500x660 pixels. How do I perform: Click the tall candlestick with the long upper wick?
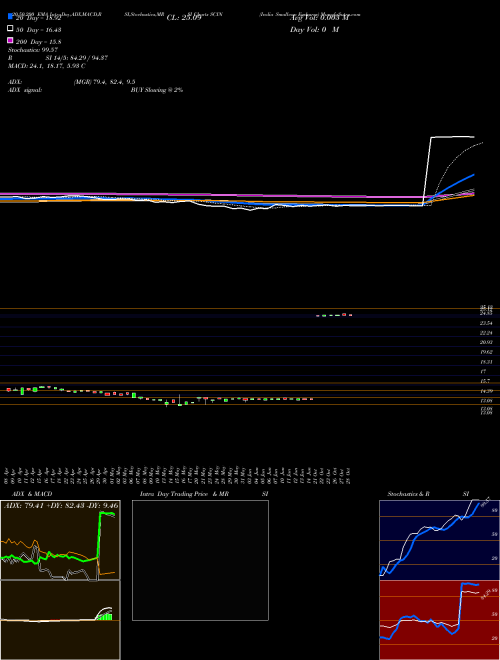point(180,400)
